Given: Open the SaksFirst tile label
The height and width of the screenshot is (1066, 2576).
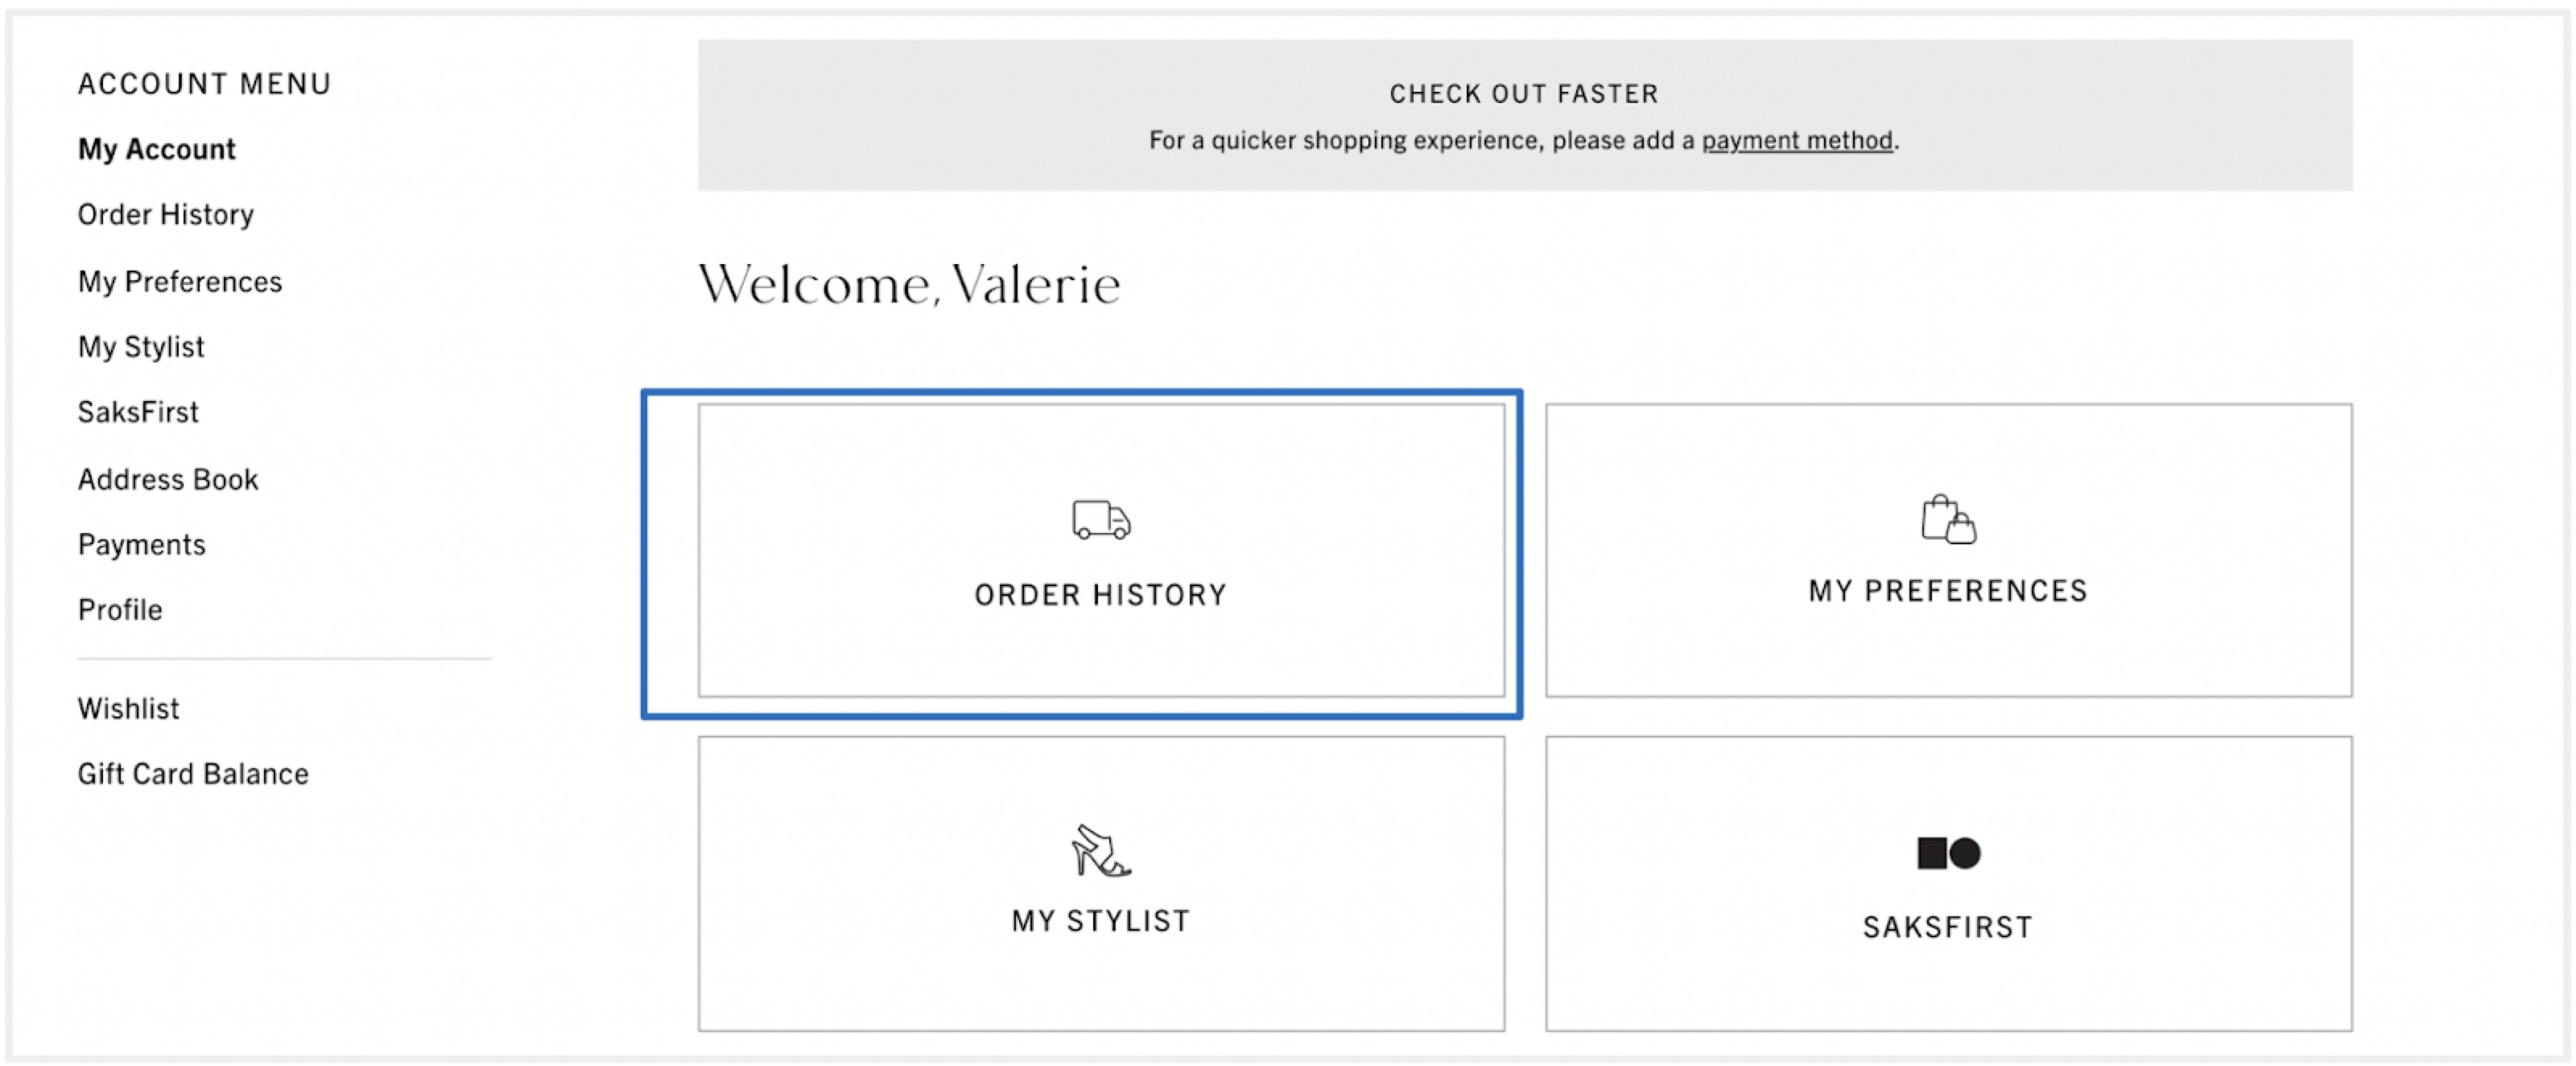Looking at the screenshot, I should coord(1948,927).
